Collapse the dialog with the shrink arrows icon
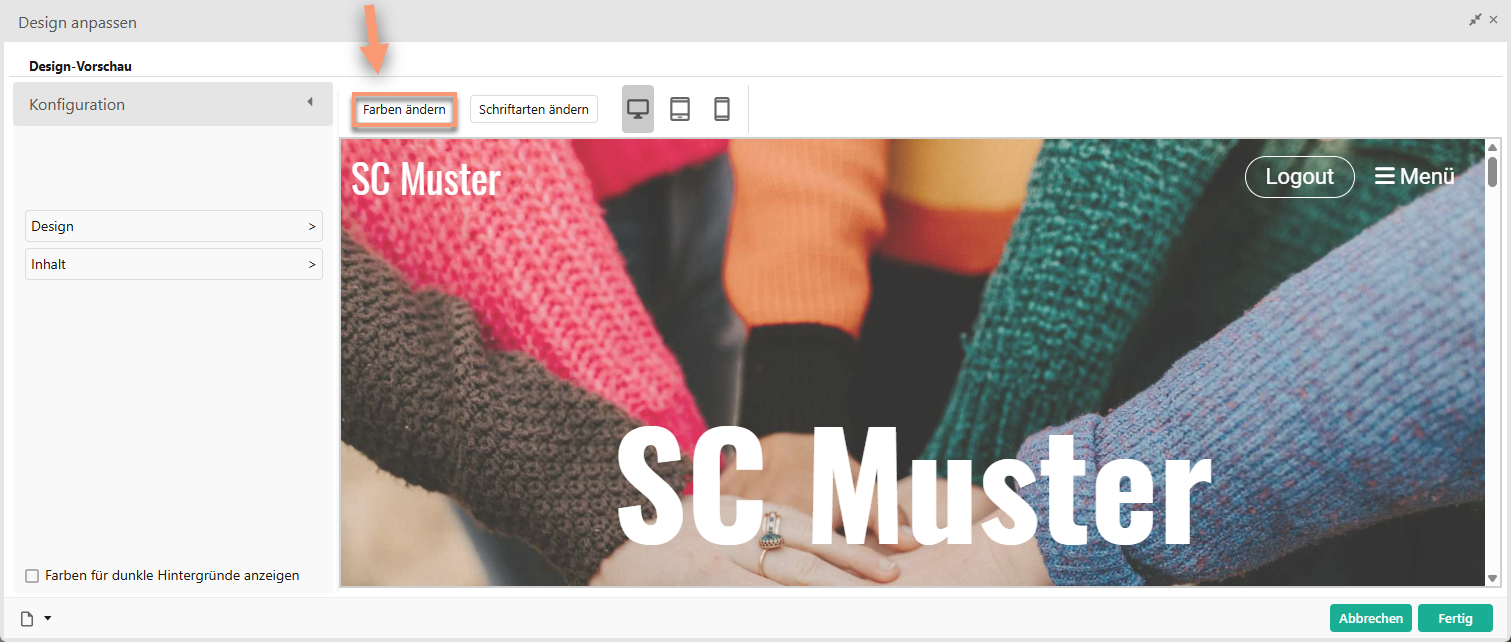Screen dimensions: 1511x642 pyautogui.click(x=1475, y=19)
